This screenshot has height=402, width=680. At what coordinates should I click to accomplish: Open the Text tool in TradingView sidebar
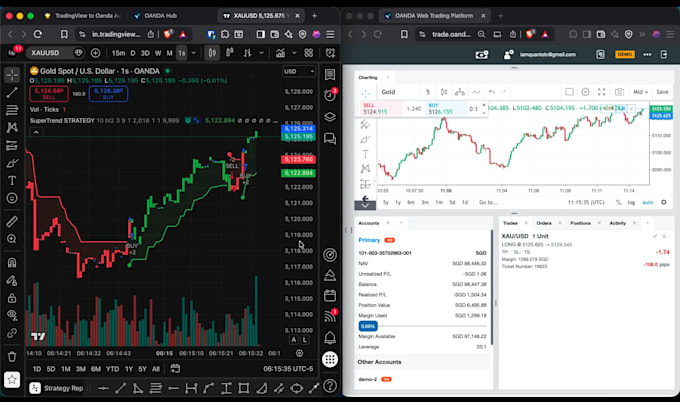coord(12,180)
